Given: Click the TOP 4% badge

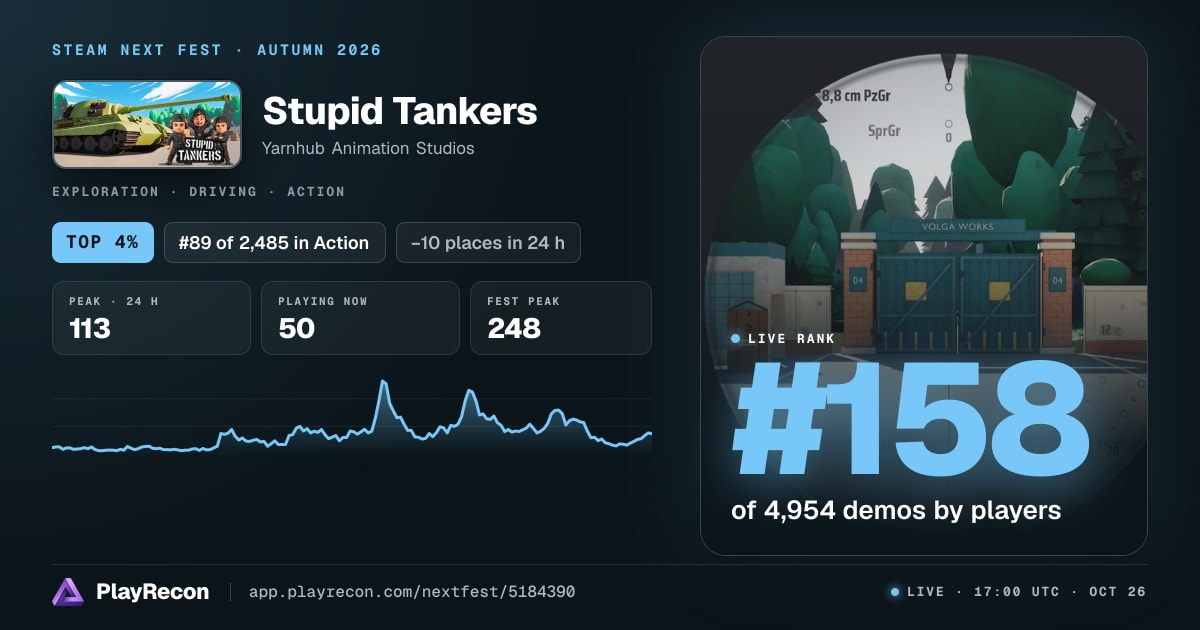Looking at the screenshot, I should pyautogui.click(x=103, y=243).
